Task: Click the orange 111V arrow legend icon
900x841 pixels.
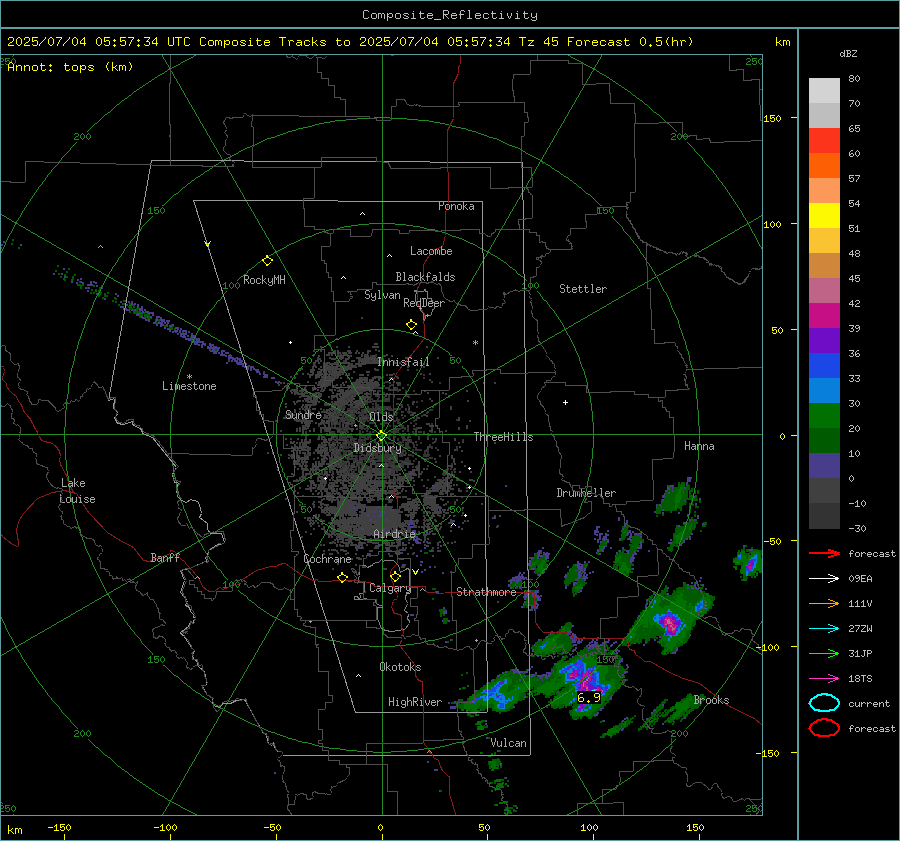Action: 824,603
